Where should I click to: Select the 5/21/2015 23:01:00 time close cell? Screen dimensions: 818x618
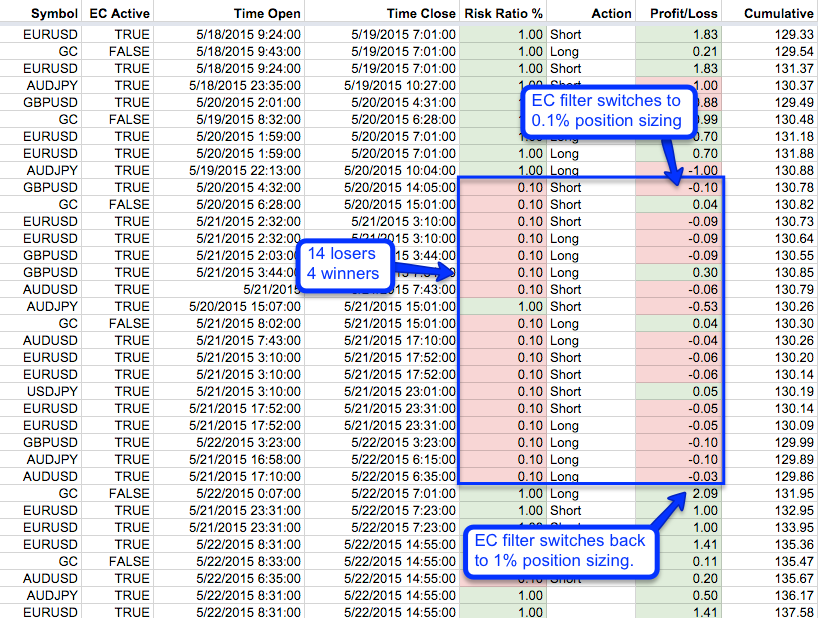[x=412, y=391]
